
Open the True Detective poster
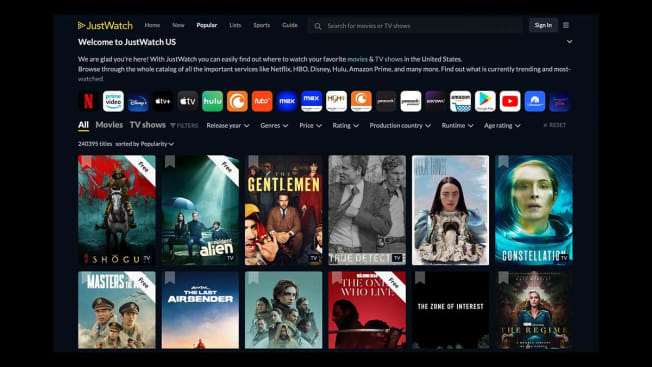click(x=367, y=210)
